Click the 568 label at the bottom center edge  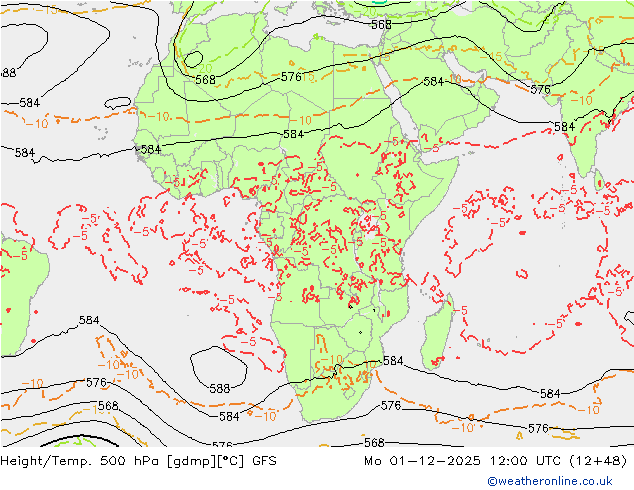tap(374, 443)
